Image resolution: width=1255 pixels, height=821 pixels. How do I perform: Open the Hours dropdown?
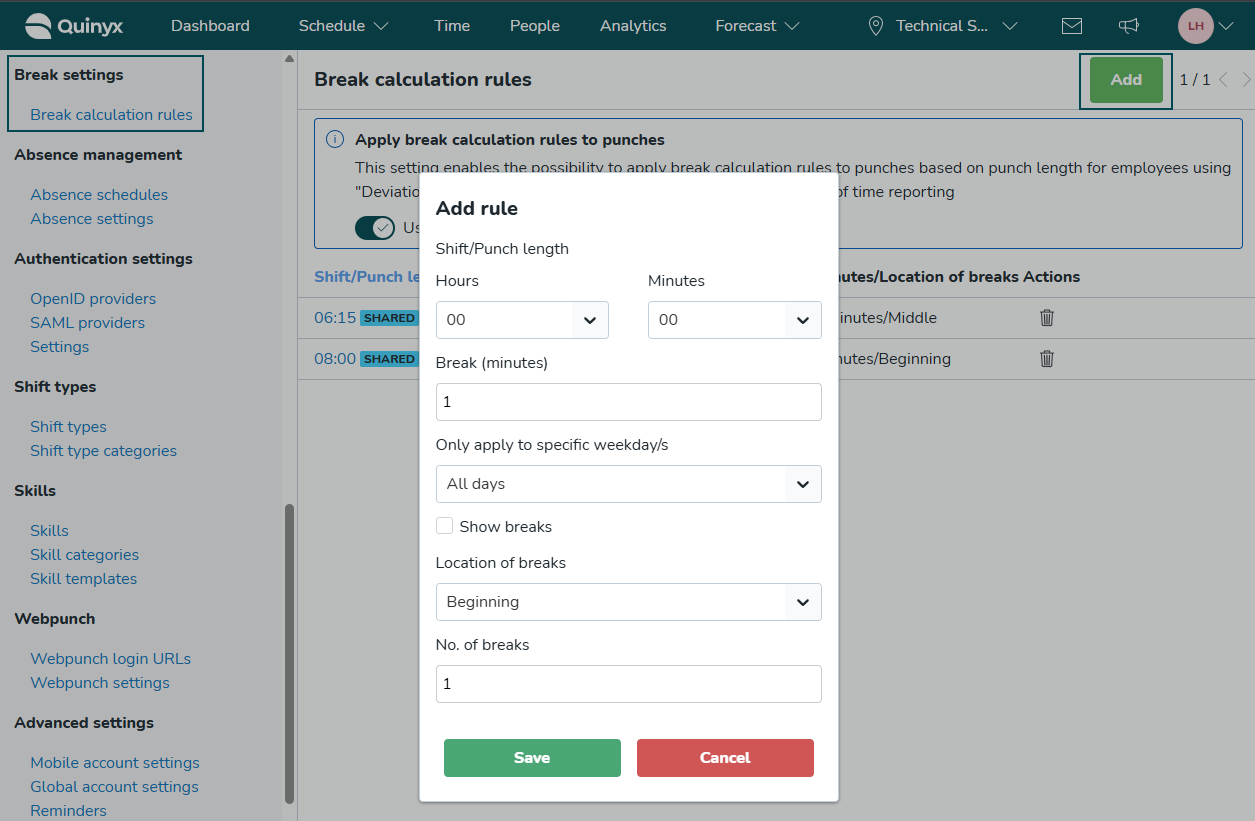pyautogui.click(x=522, y=320)
